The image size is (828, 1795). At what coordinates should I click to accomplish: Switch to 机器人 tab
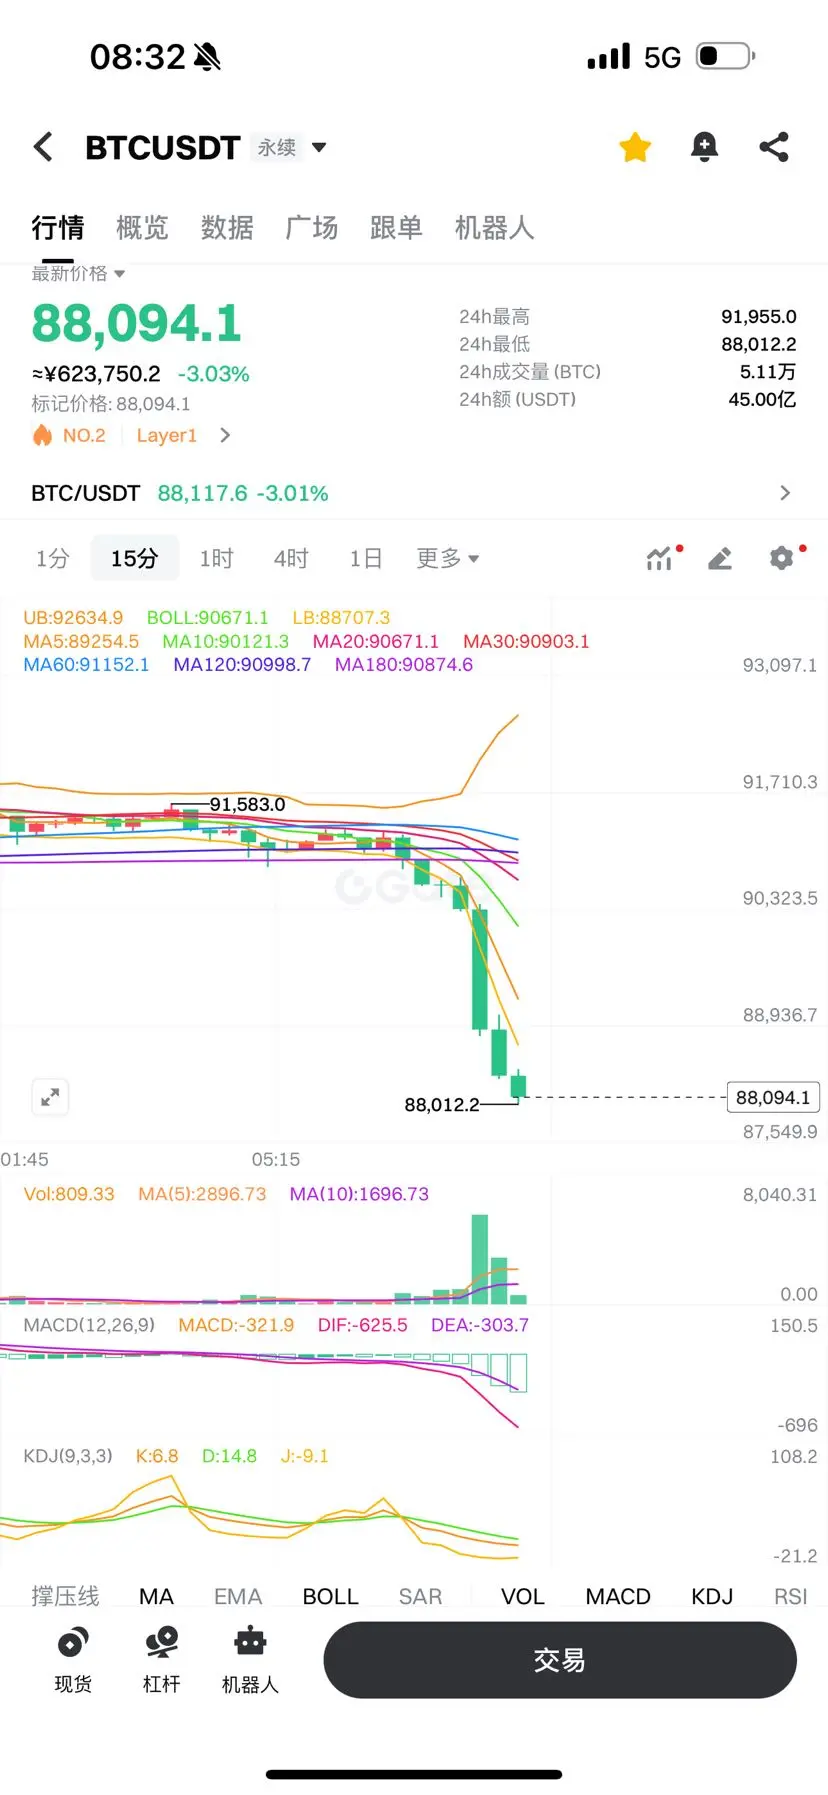tap(494, 228)
